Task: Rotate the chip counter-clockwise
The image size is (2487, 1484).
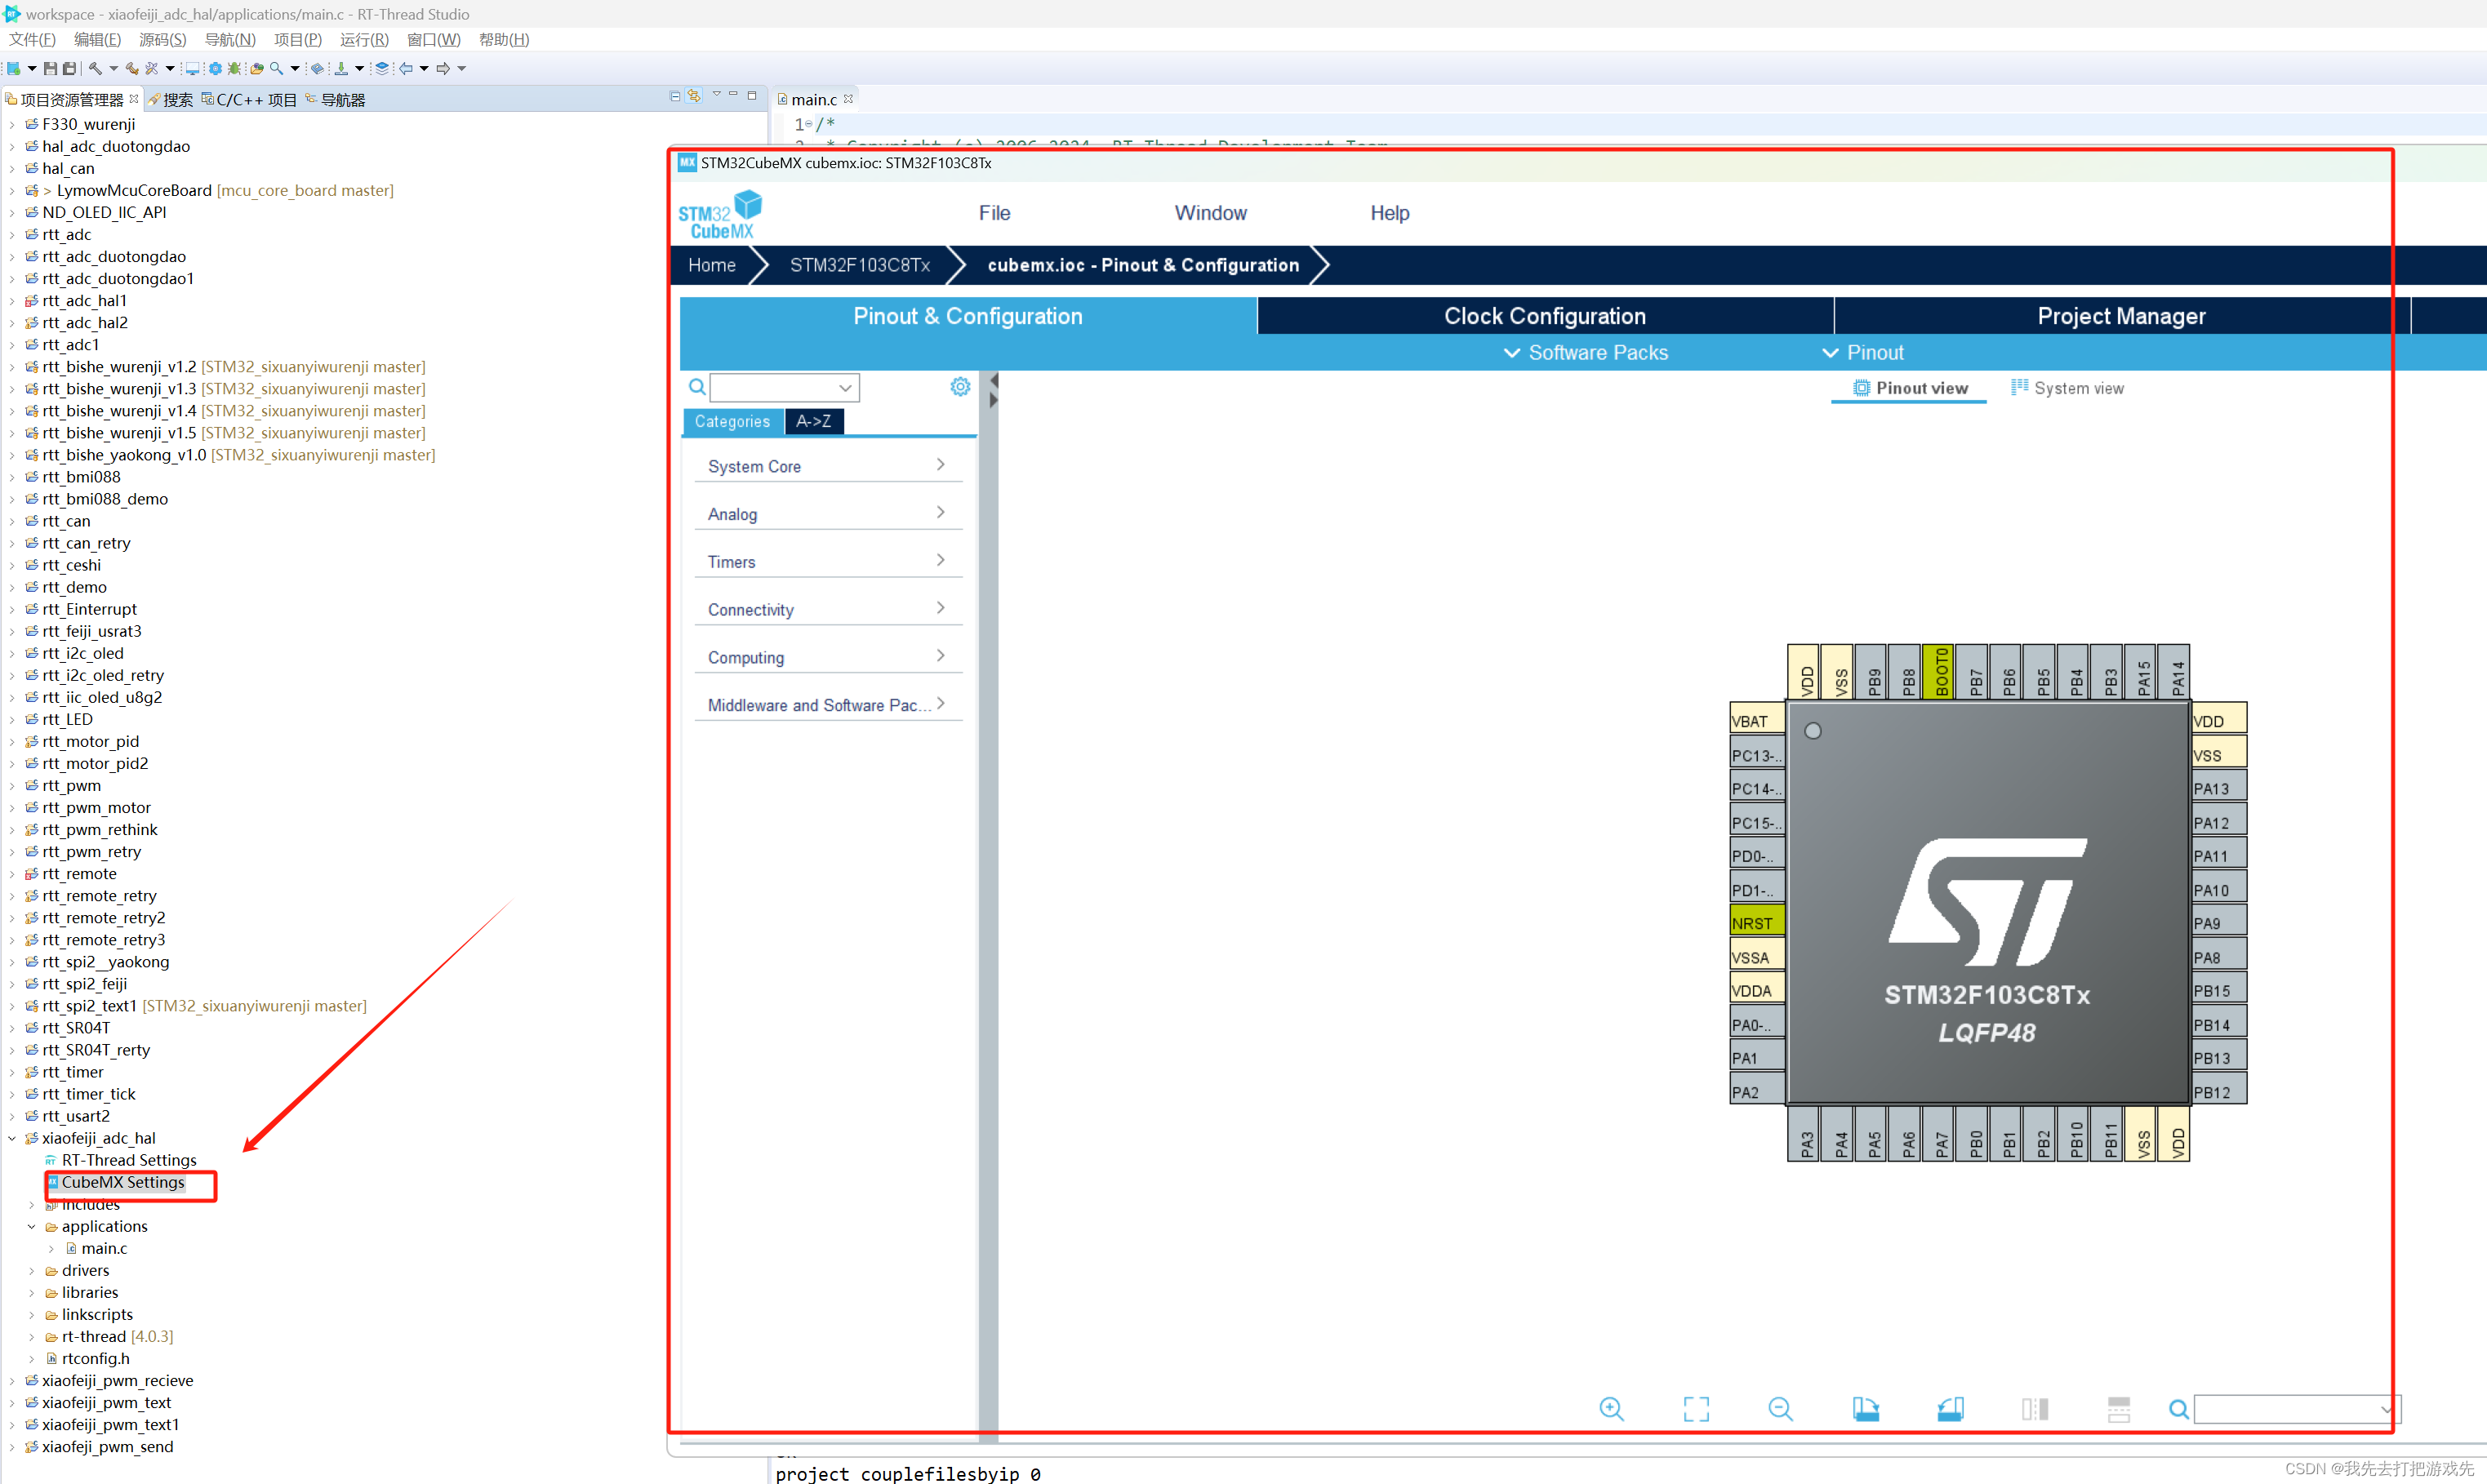Action: [x=1950, y=1409]
